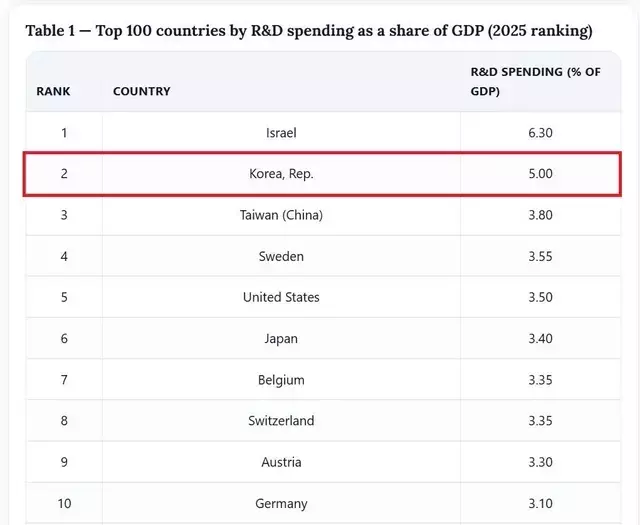The width and height of the screenshot is (640, 525).
Task: Select rank number 10 cell
Action: pyautogui.click(x=64, y=503)
